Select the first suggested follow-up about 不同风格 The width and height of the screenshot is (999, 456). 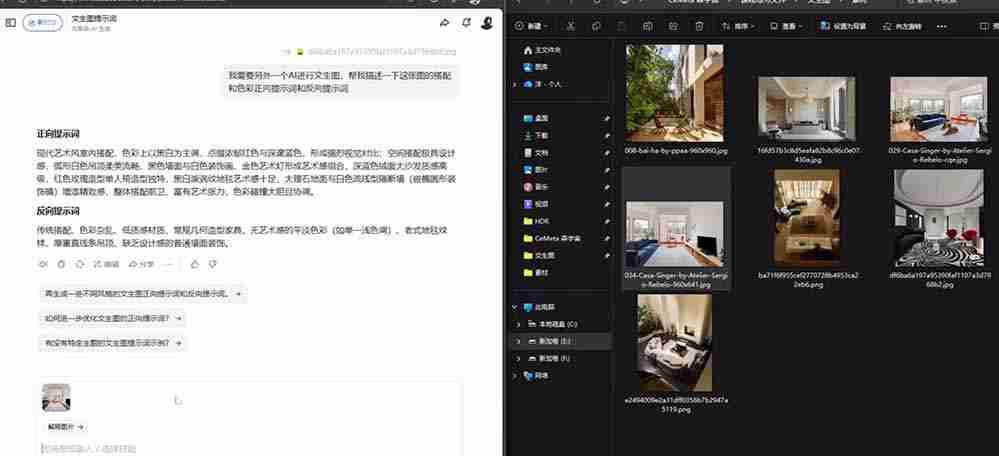tap(143, 294)
